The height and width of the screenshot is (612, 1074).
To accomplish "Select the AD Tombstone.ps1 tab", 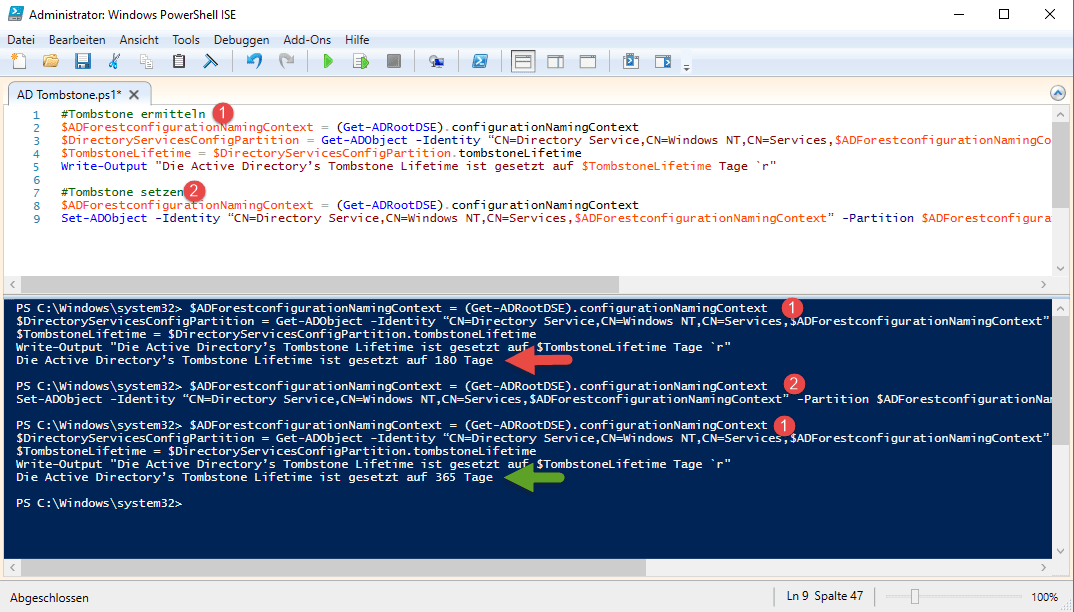I will [68, 94].
